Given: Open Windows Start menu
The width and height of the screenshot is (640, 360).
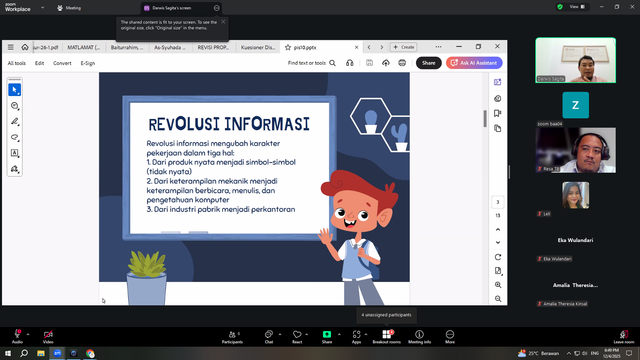Looking at the screenshot, I should pyautogui.click(x=8, y=353).
